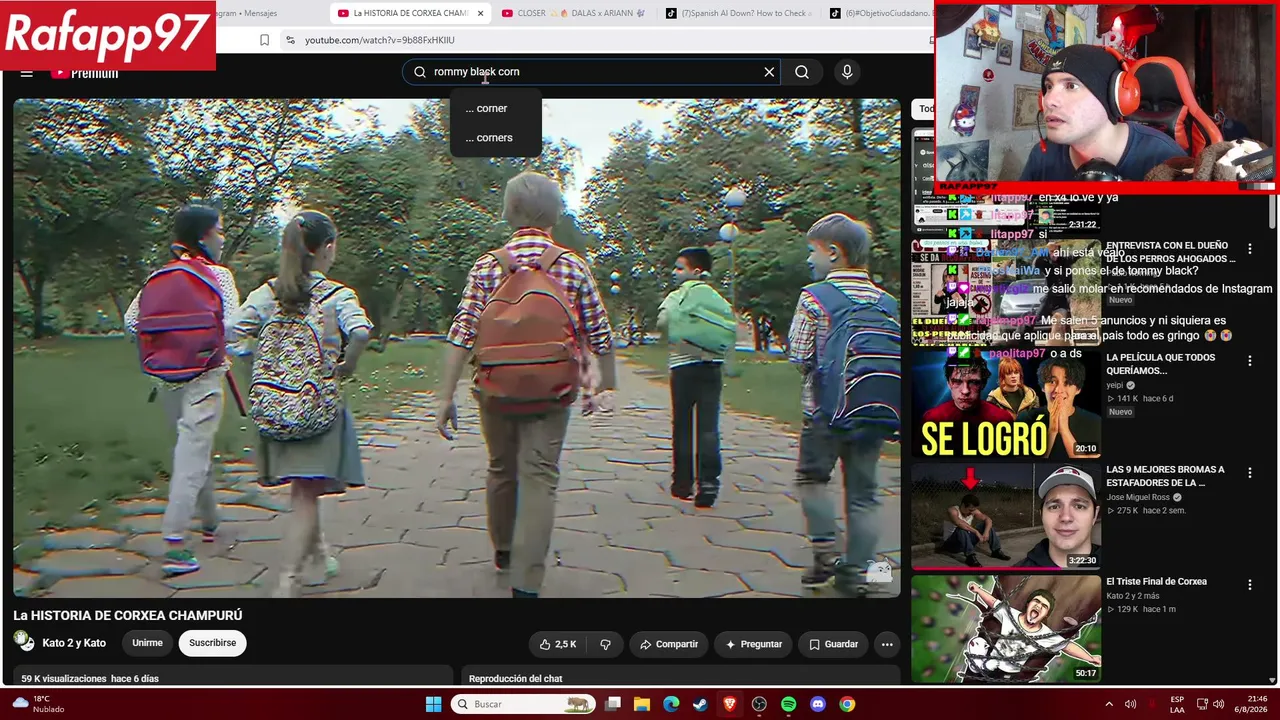Start voice search with the microphone
The width and height of the screenshot is (1280, 720).
click(847, 72)
